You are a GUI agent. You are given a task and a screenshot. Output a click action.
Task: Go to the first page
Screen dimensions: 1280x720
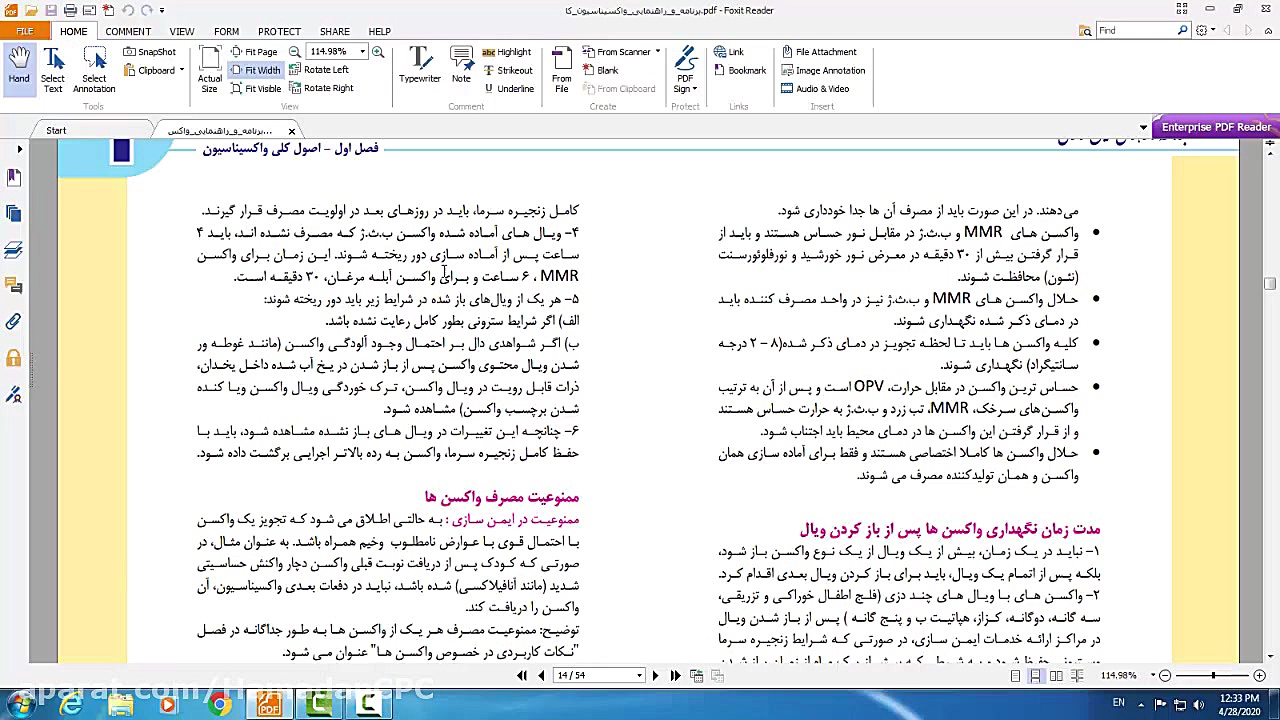522,676
